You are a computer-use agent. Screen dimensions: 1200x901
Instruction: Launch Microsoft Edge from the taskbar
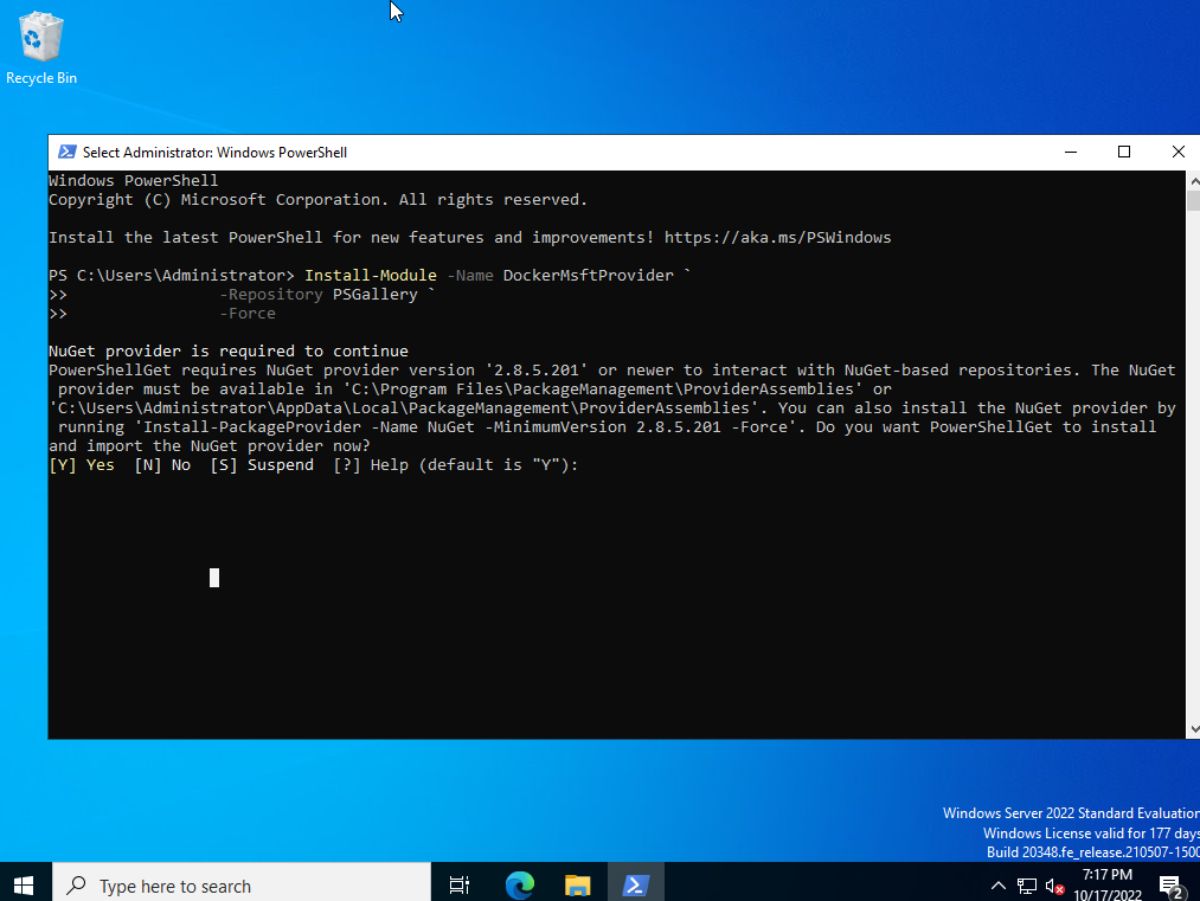coord(518,885)
